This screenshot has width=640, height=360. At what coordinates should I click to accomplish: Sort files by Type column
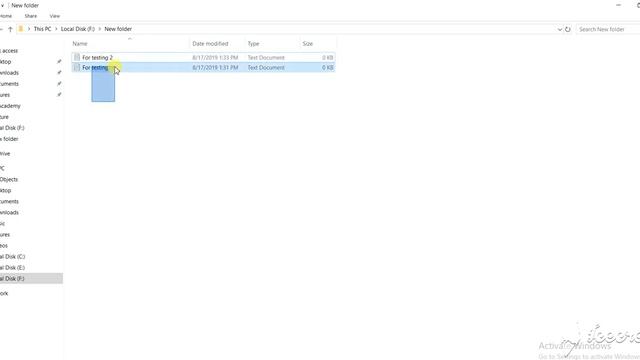253,44
